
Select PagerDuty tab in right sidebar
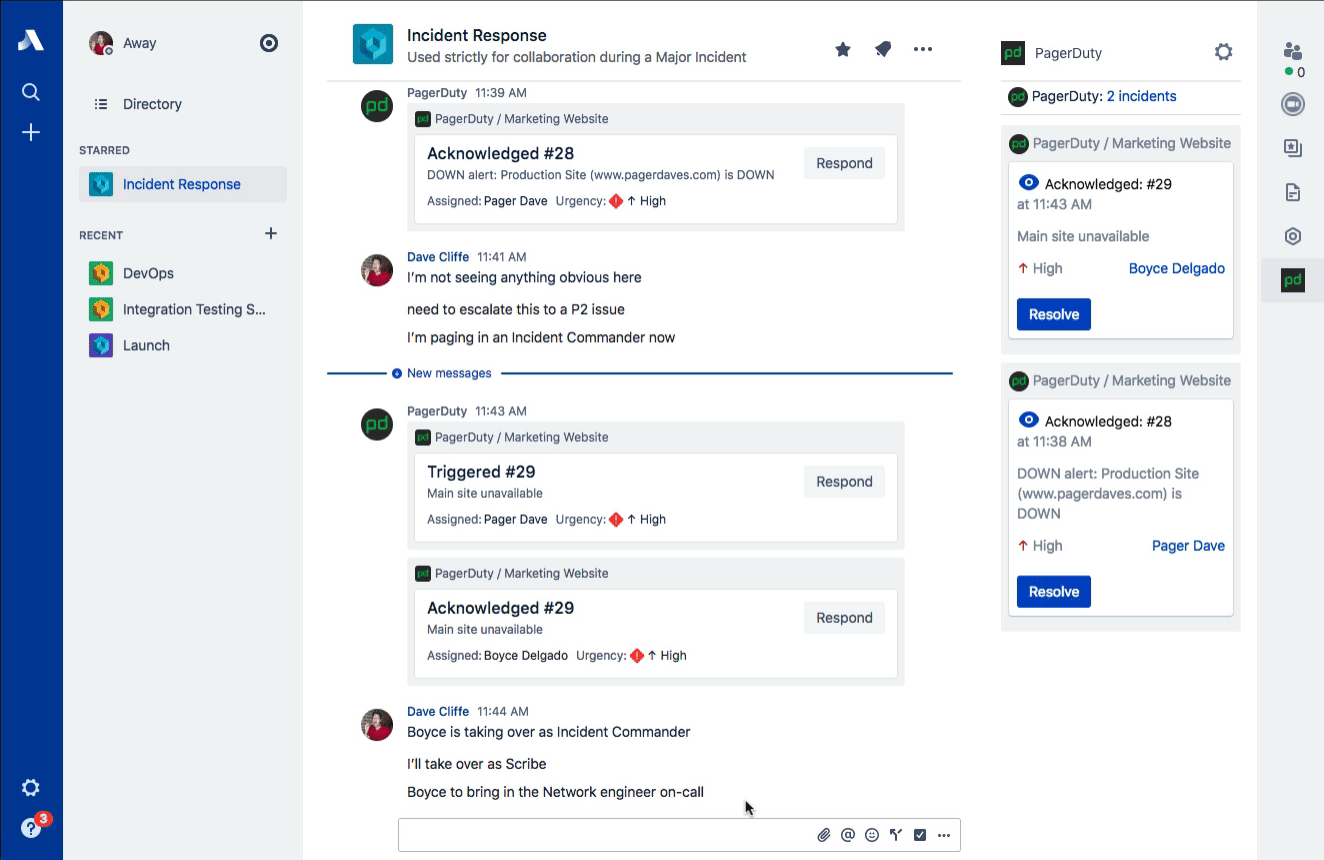1293,280
